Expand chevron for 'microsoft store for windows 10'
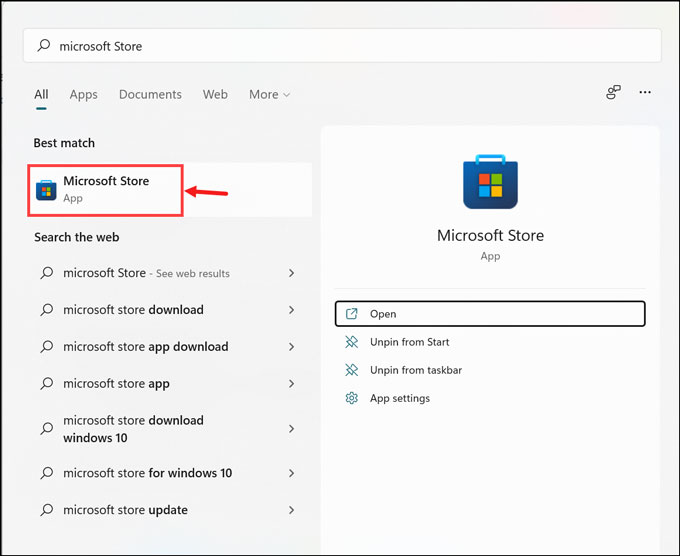 (291, 473)
